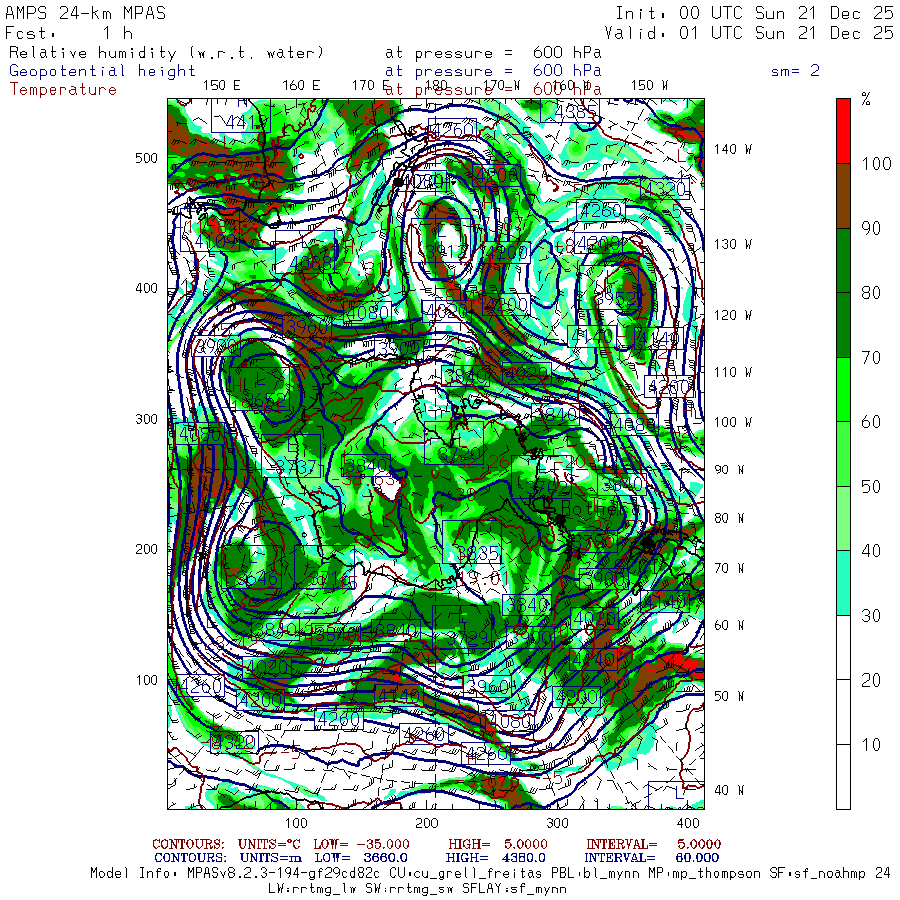The height and width of the screenshot is (900, 900).
Task: Click the 'Rothera' station label
Action: coord(599,508)
